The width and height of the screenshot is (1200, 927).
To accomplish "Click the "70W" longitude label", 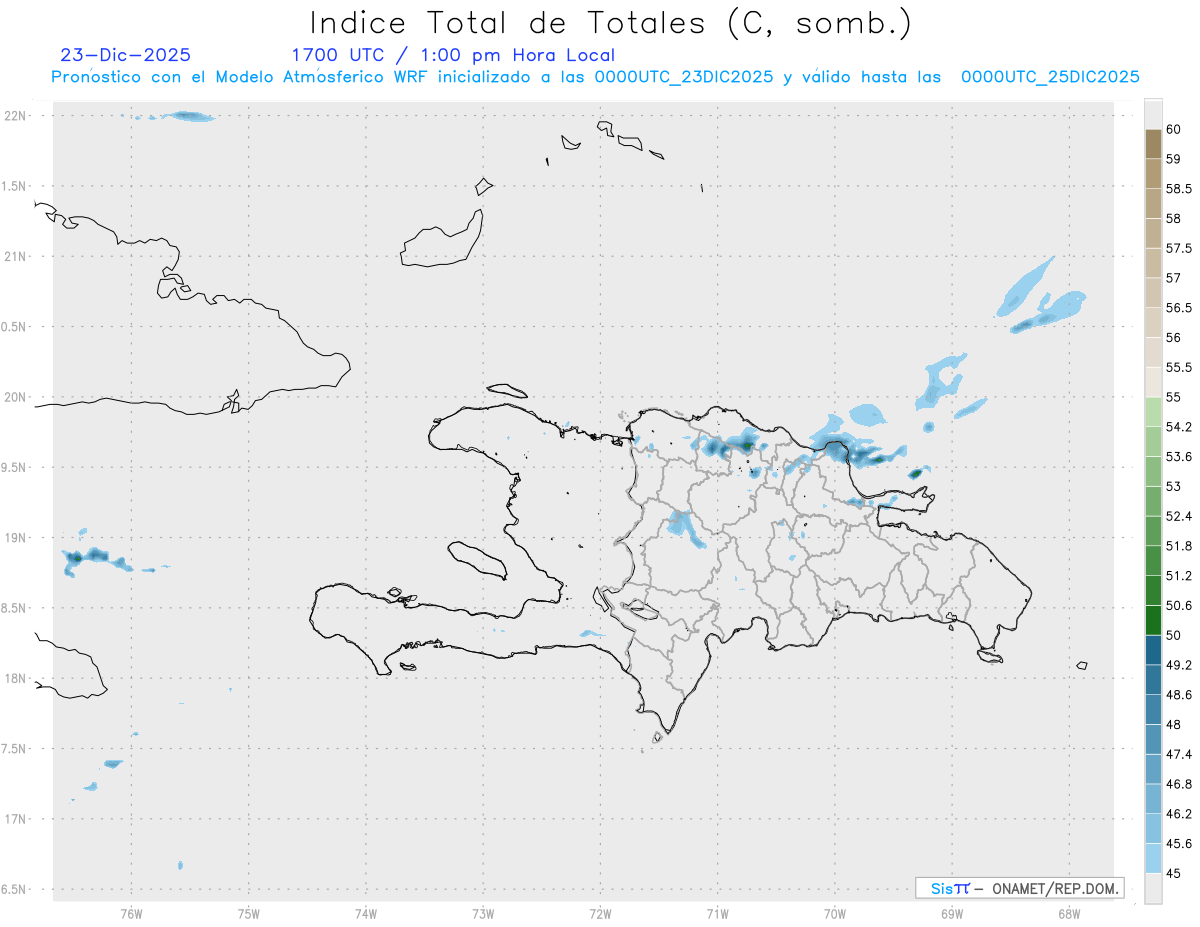I will [835, 913].
